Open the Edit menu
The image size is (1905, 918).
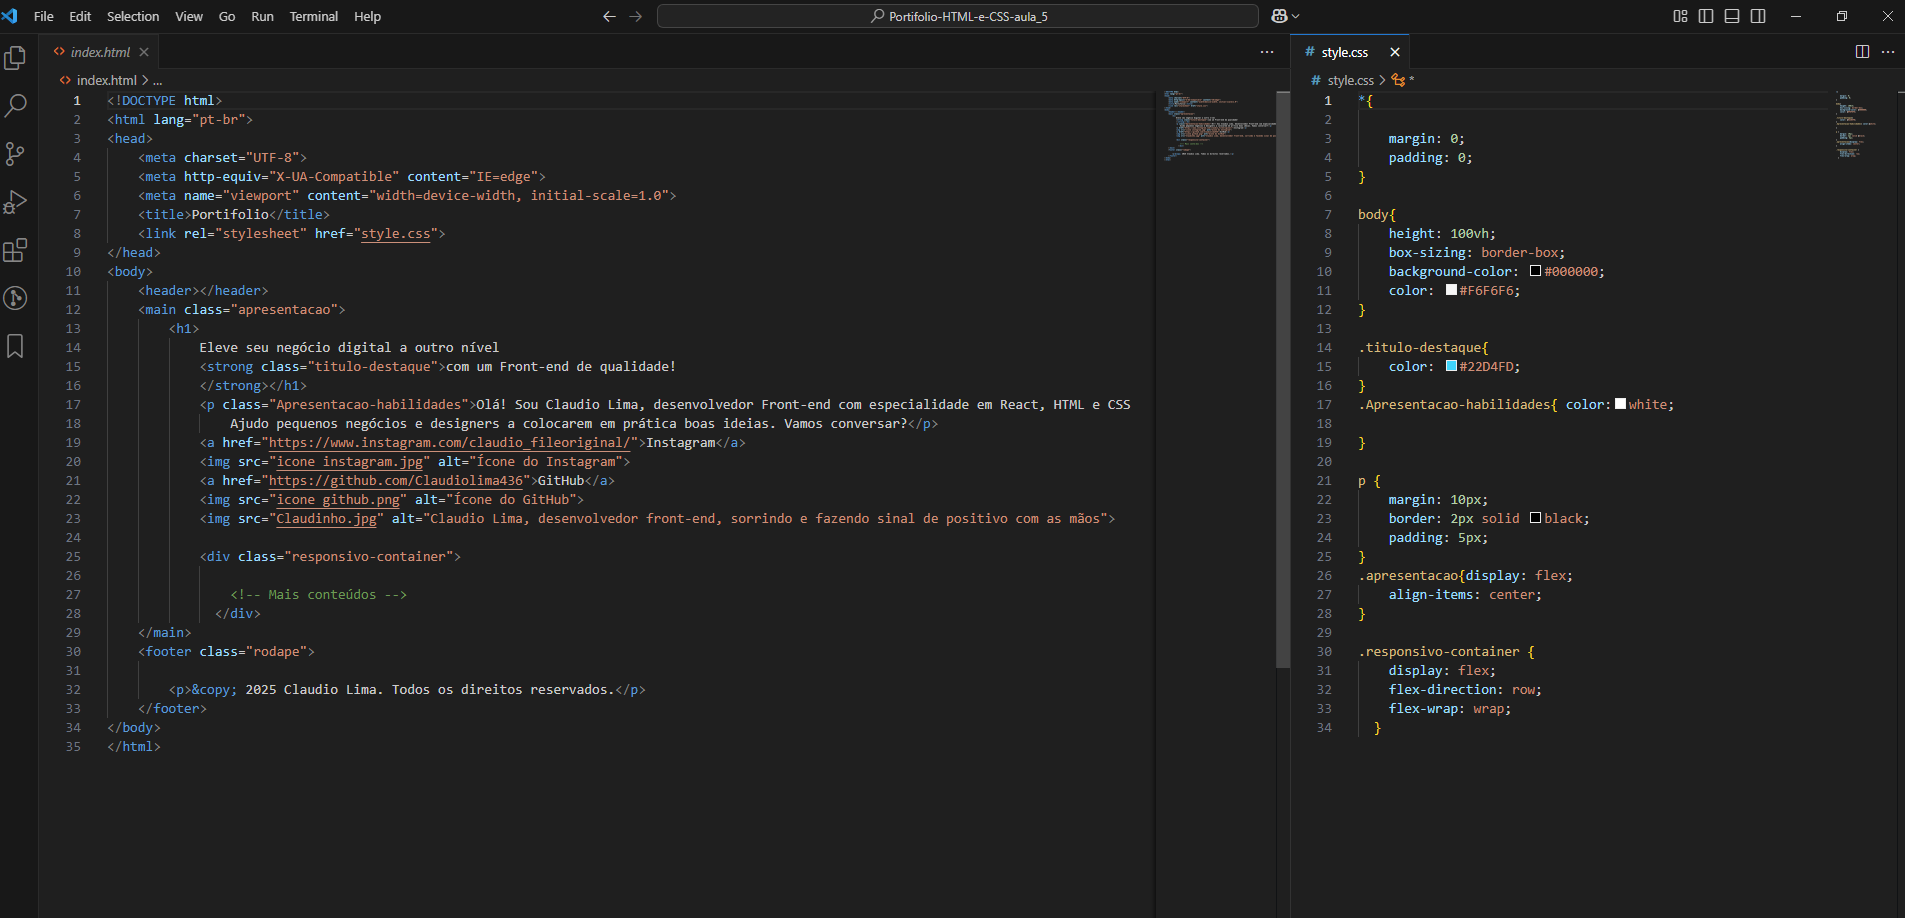[80, 16]
